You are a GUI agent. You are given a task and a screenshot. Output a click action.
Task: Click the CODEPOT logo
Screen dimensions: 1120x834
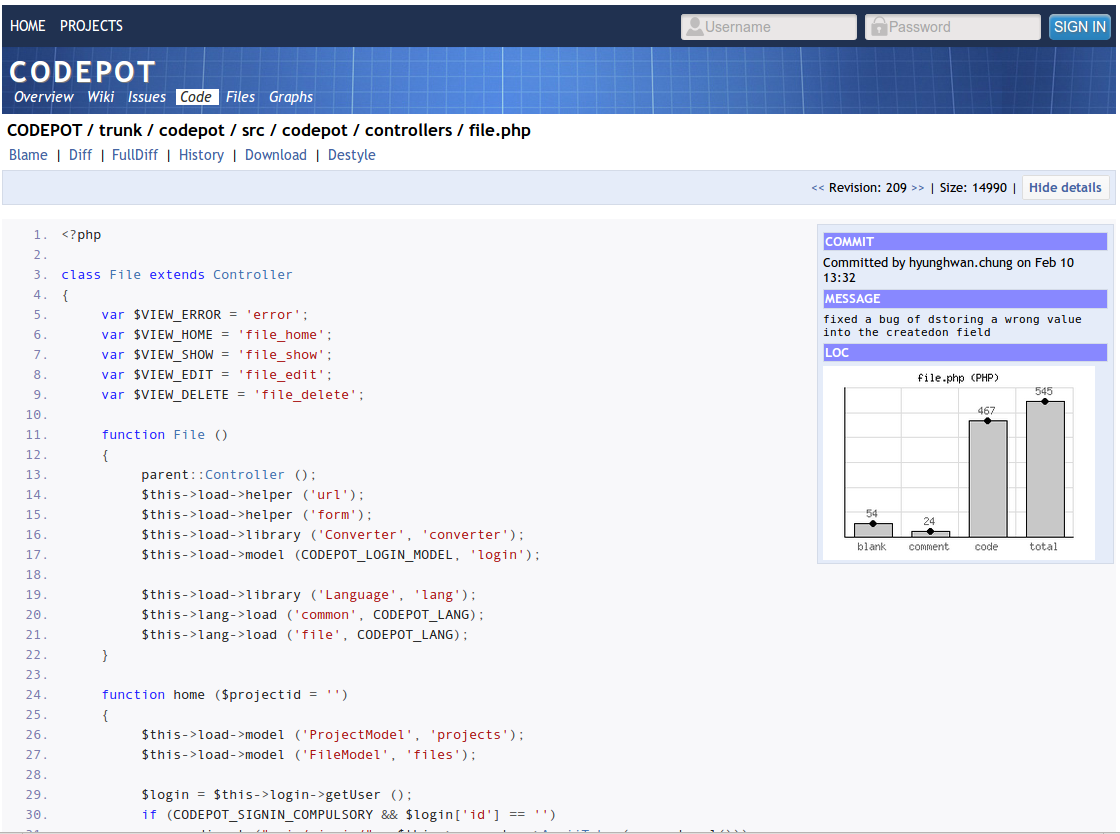[x=82, y=71]
